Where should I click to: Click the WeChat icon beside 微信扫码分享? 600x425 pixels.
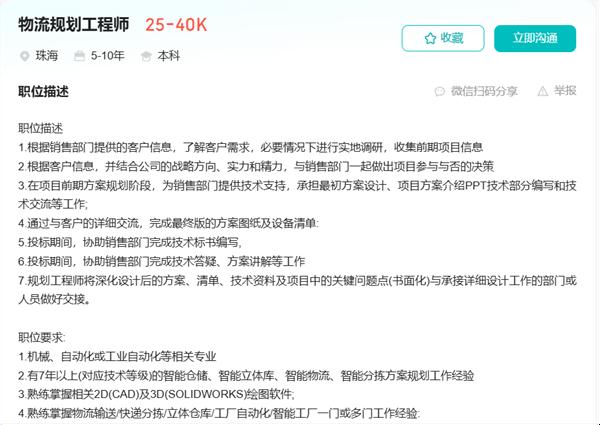point(440,91)
